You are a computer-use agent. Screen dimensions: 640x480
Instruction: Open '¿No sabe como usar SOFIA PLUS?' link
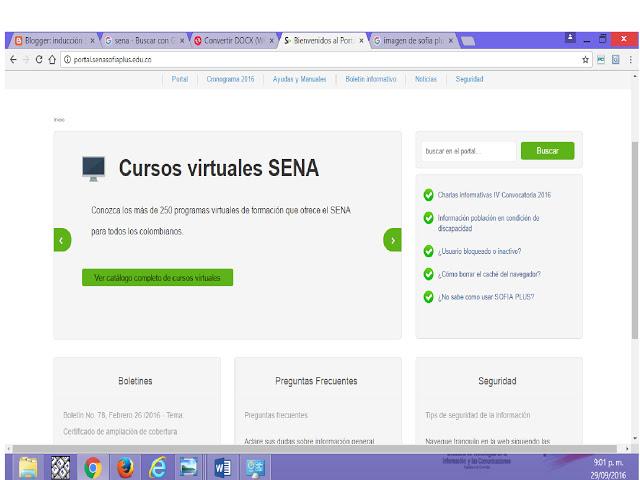(486, 297)
